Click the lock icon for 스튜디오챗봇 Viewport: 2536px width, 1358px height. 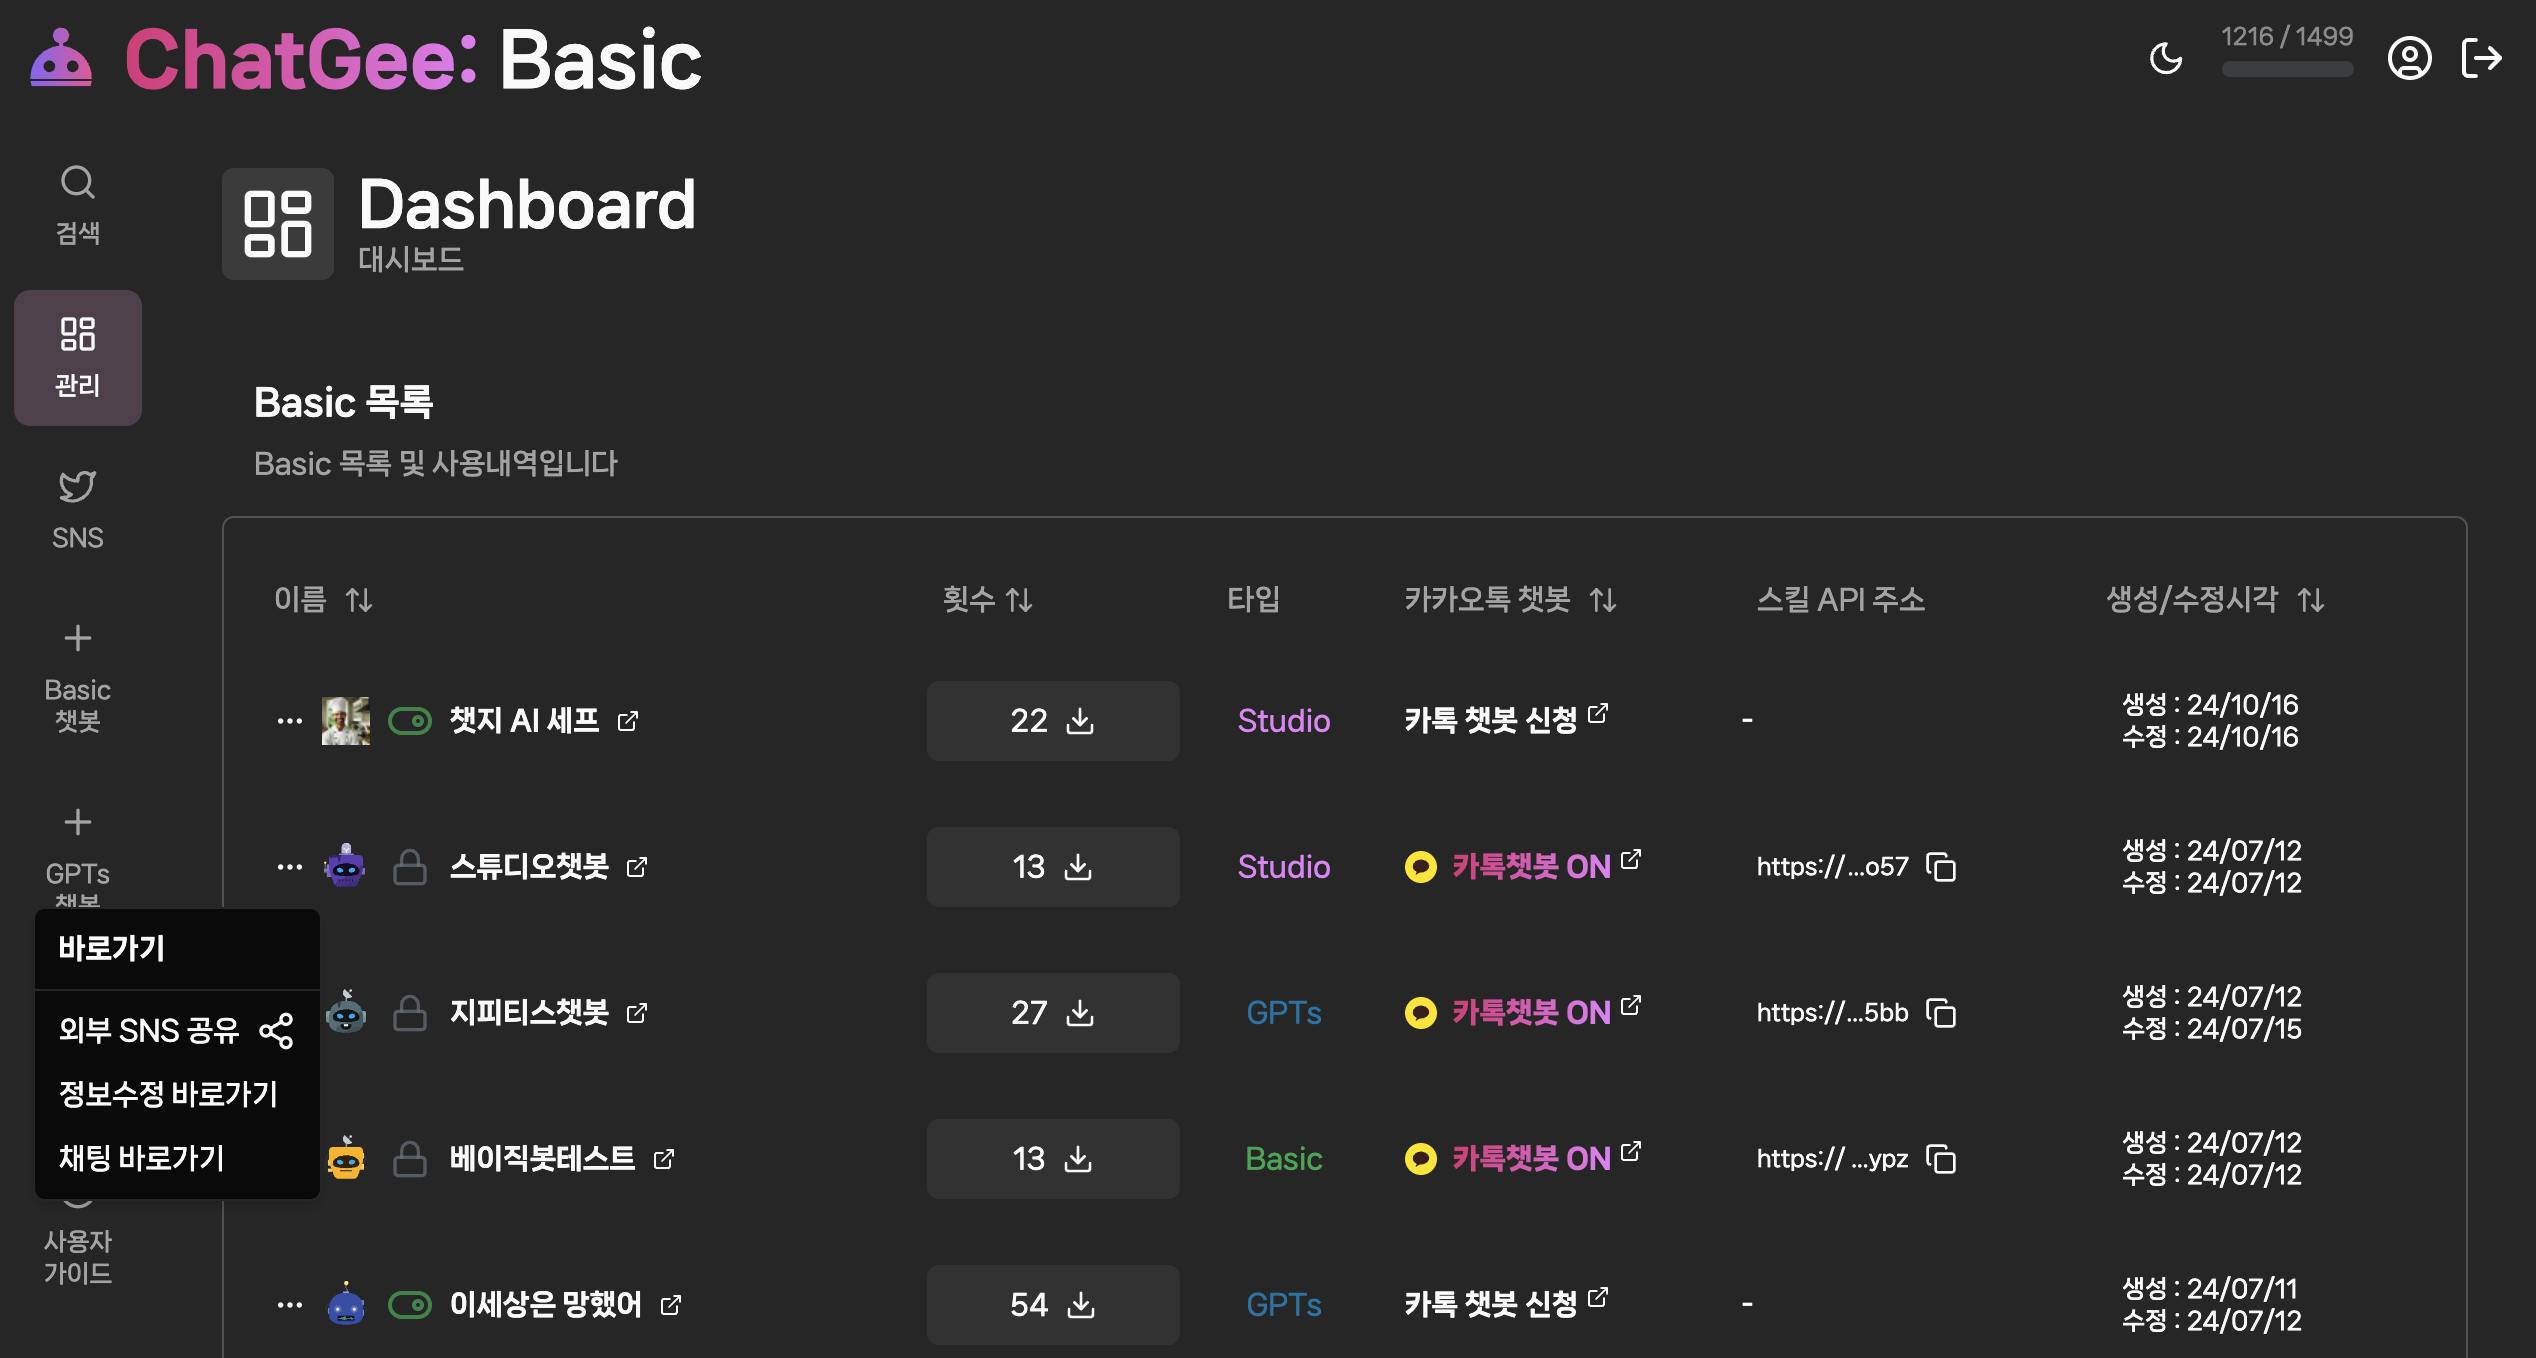click(x=409, y=867)
